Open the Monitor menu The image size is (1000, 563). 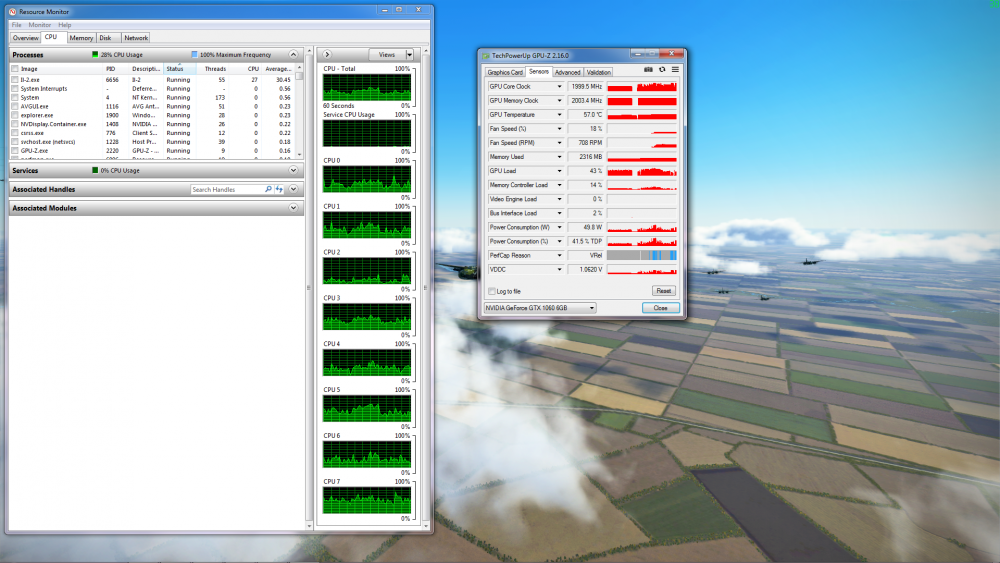coord(40,25)
